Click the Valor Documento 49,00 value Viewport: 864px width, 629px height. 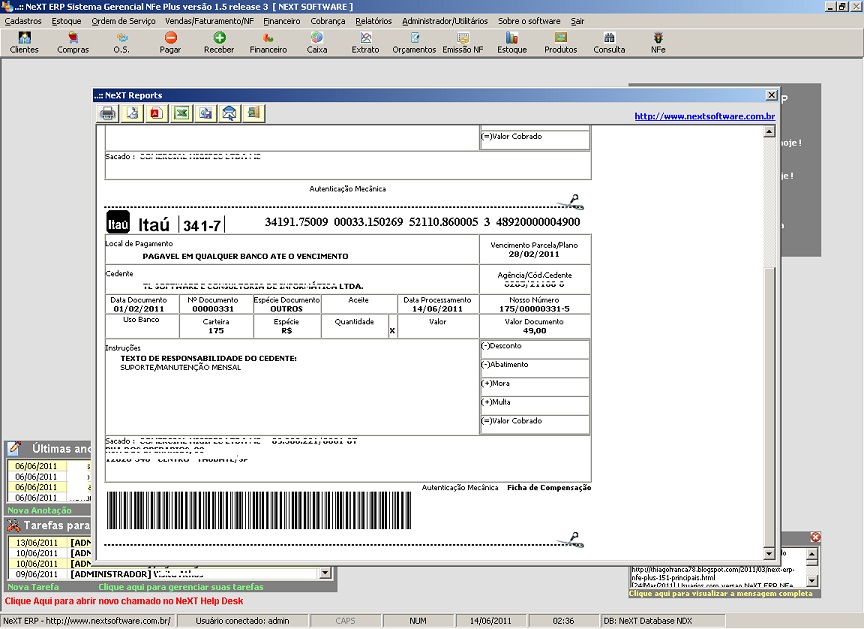(x=534, y=331)
